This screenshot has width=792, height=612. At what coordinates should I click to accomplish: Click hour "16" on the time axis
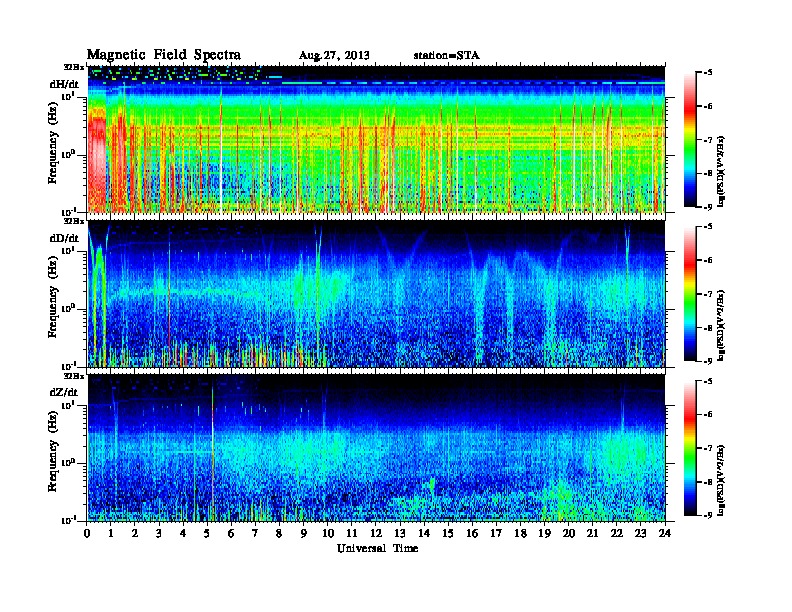tap(472, 534)
